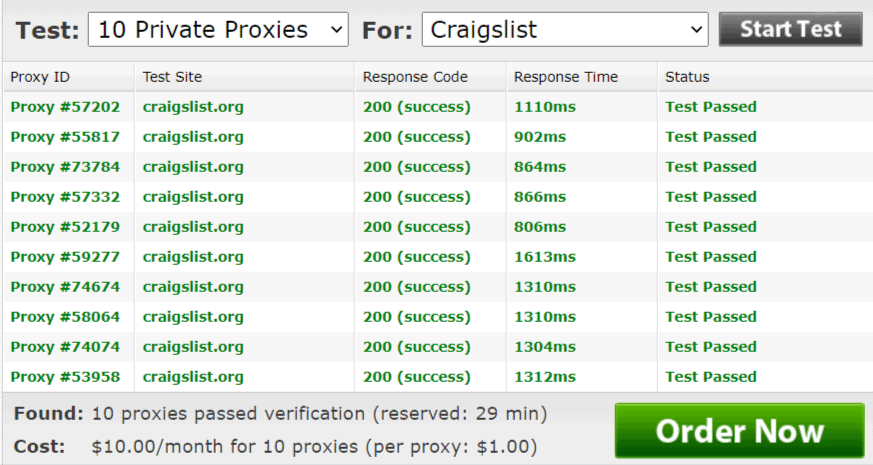Click the 'For:' label
This screenshot has width=873, height=465.
pyautogui.click(x=388, y=30)
